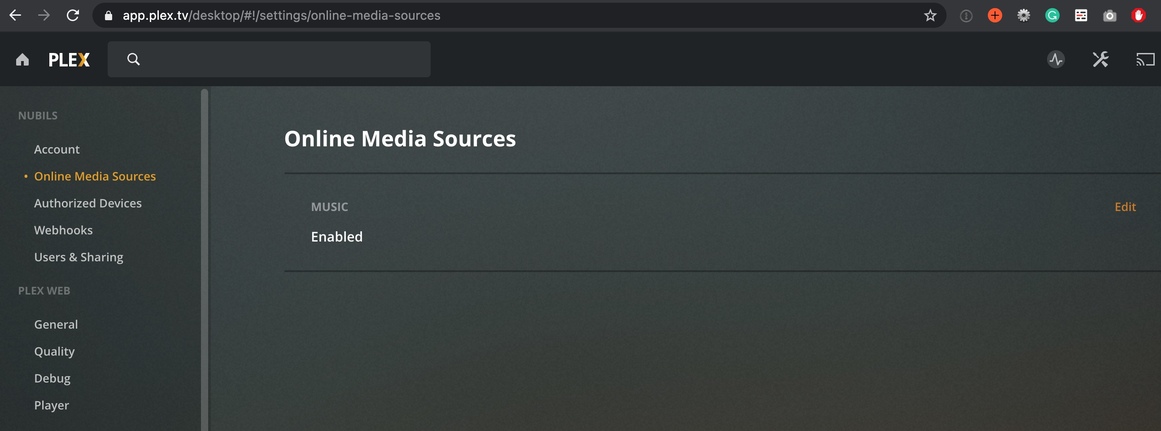The width and height of the screenshot is (1161, 431).
Task: Click the PLEX WEB section header
Action: pyautogui.click(x=44, y=291)
